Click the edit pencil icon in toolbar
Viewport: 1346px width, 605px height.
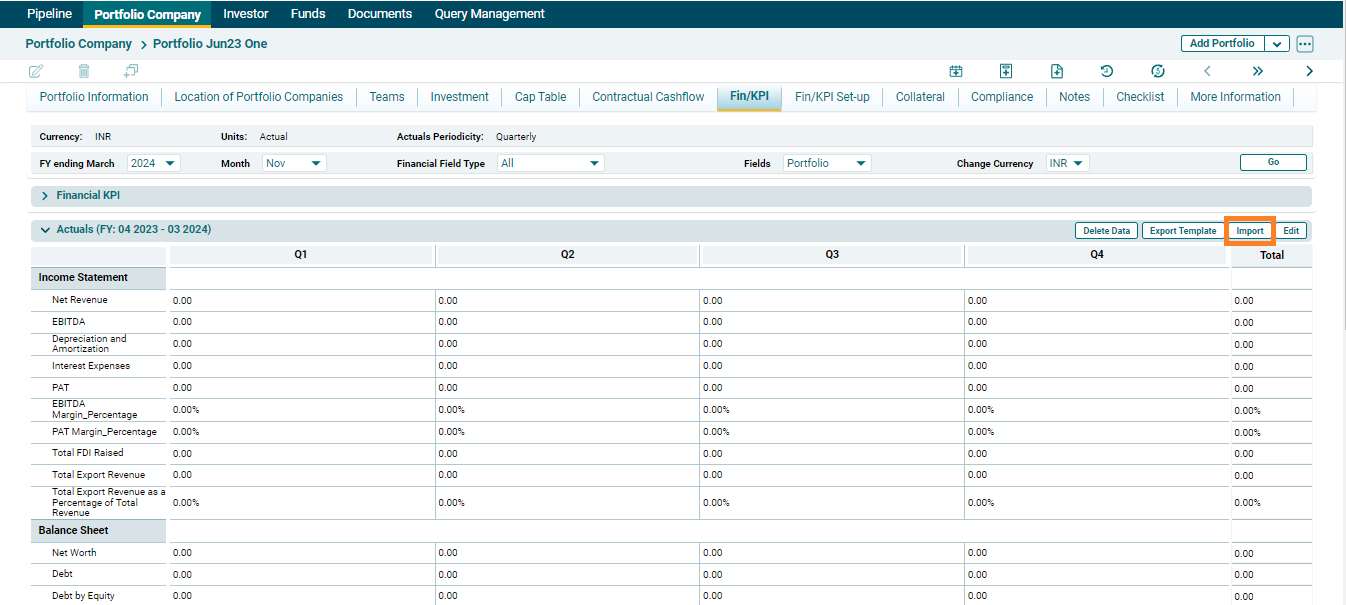(37, 71)
